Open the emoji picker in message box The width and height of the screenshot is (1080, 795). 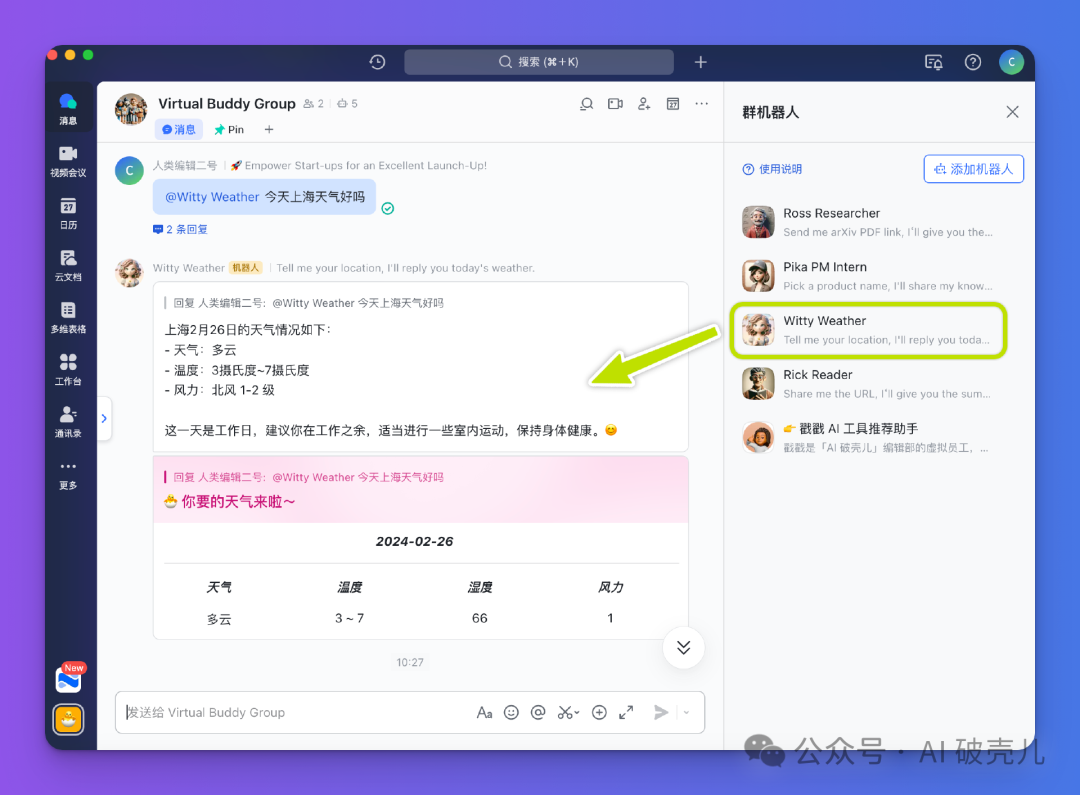(511, 712)
